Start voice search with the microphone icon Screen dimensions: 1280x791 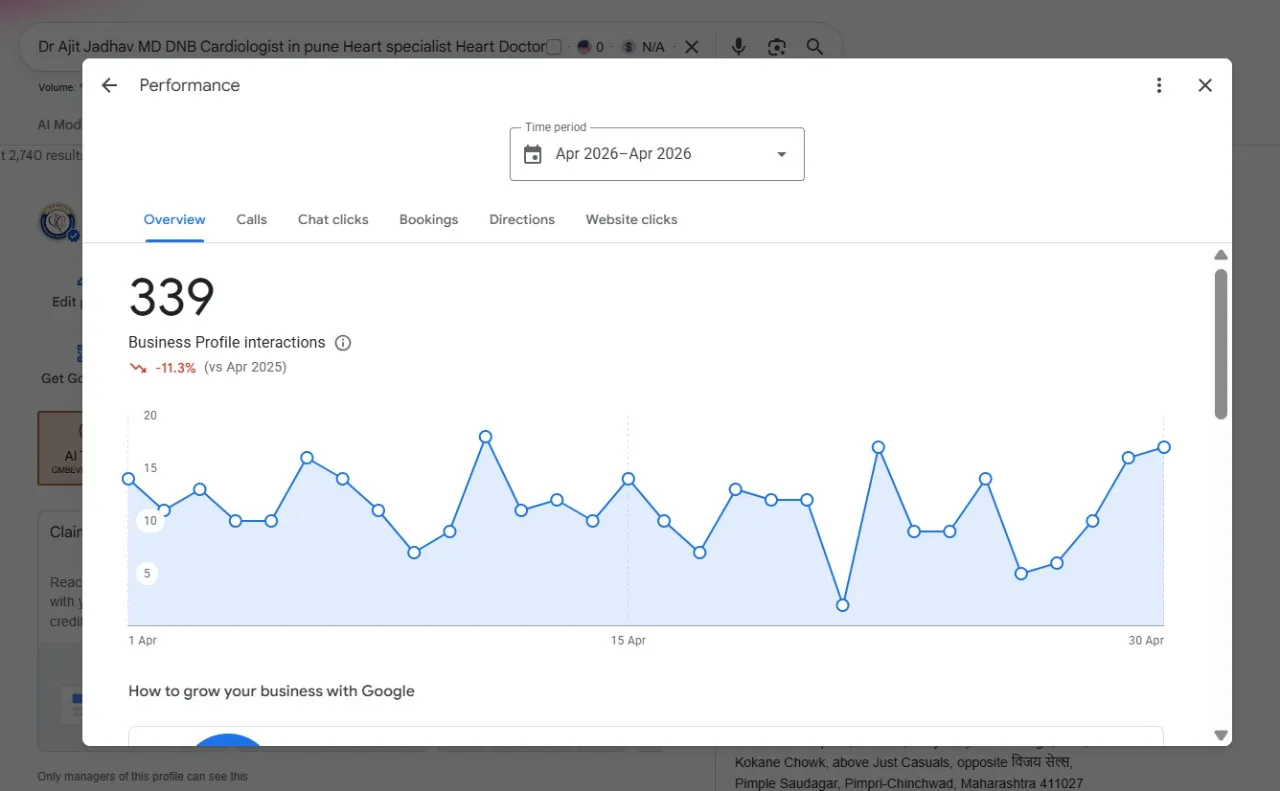point(738,47)
